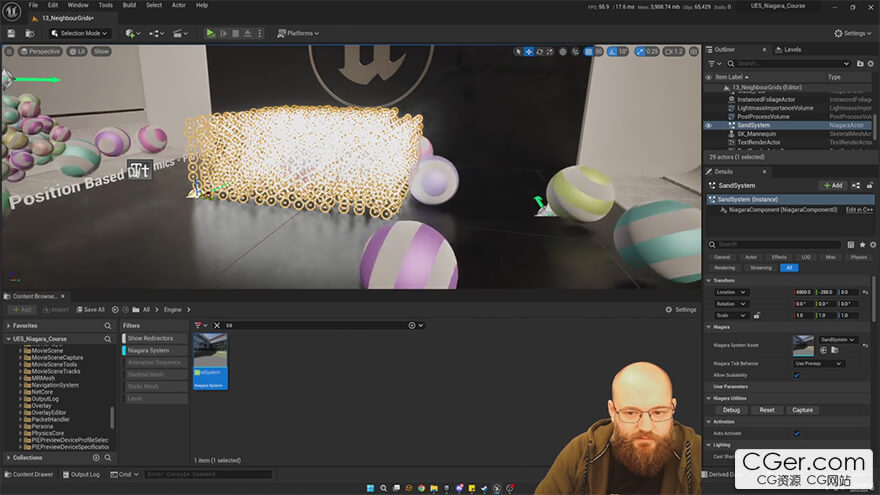
Task: Open the Tools menu
Action: point(106,5)
